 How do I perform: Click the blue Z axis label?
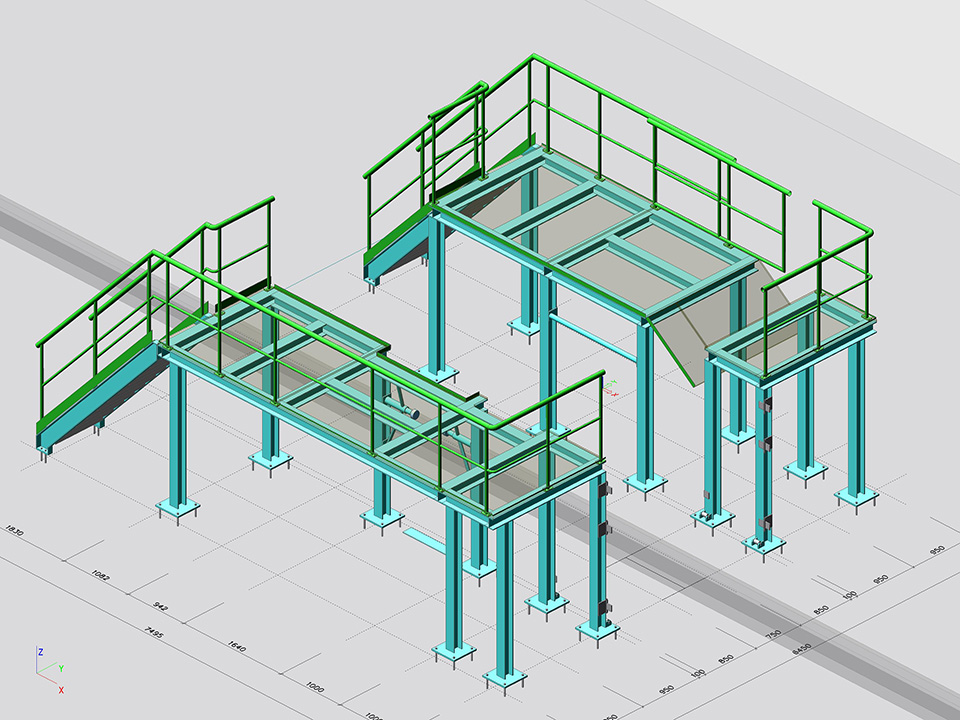[40, 651]
